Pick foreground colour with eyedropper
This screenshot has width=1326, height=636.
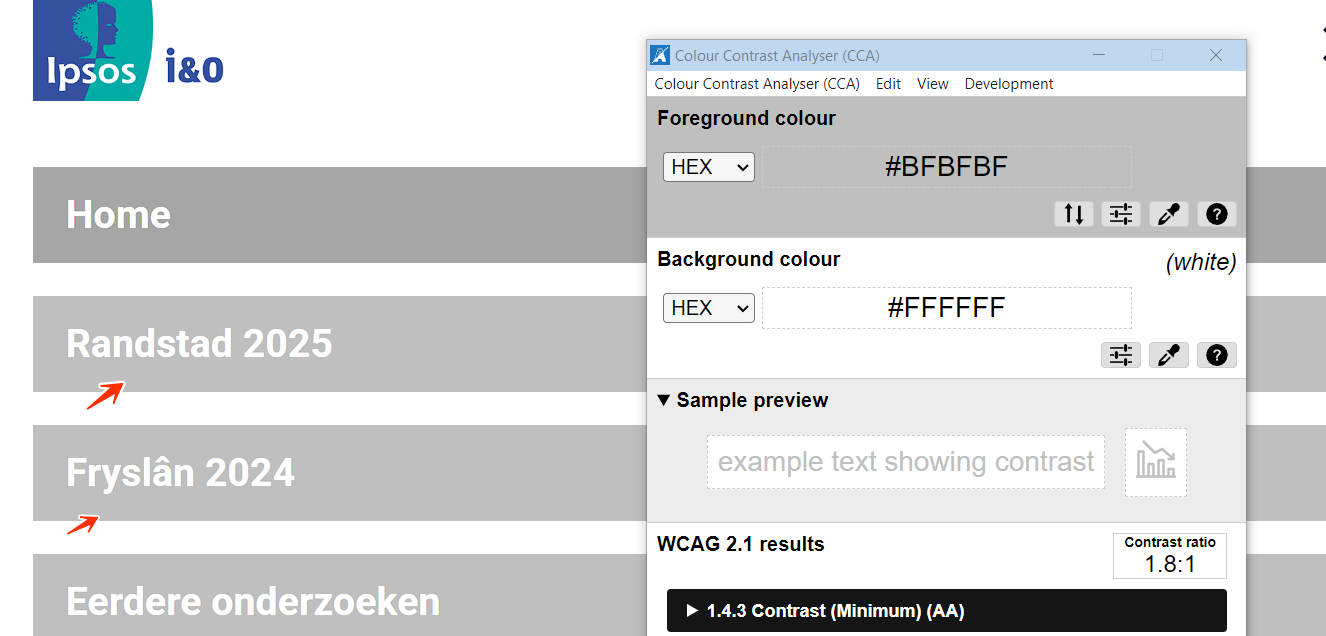click(1168, 214)
